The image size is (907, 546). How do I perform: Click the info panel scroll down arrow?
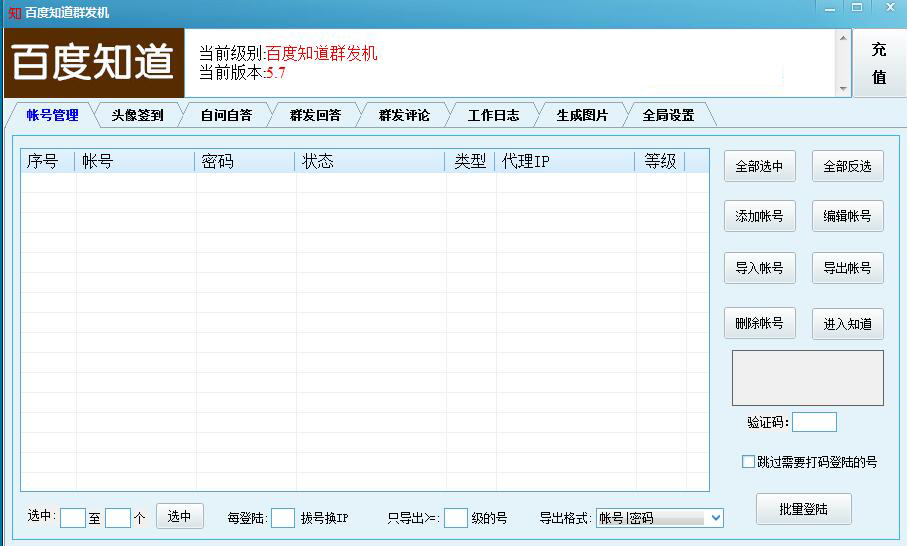click(x=843, y=88)
